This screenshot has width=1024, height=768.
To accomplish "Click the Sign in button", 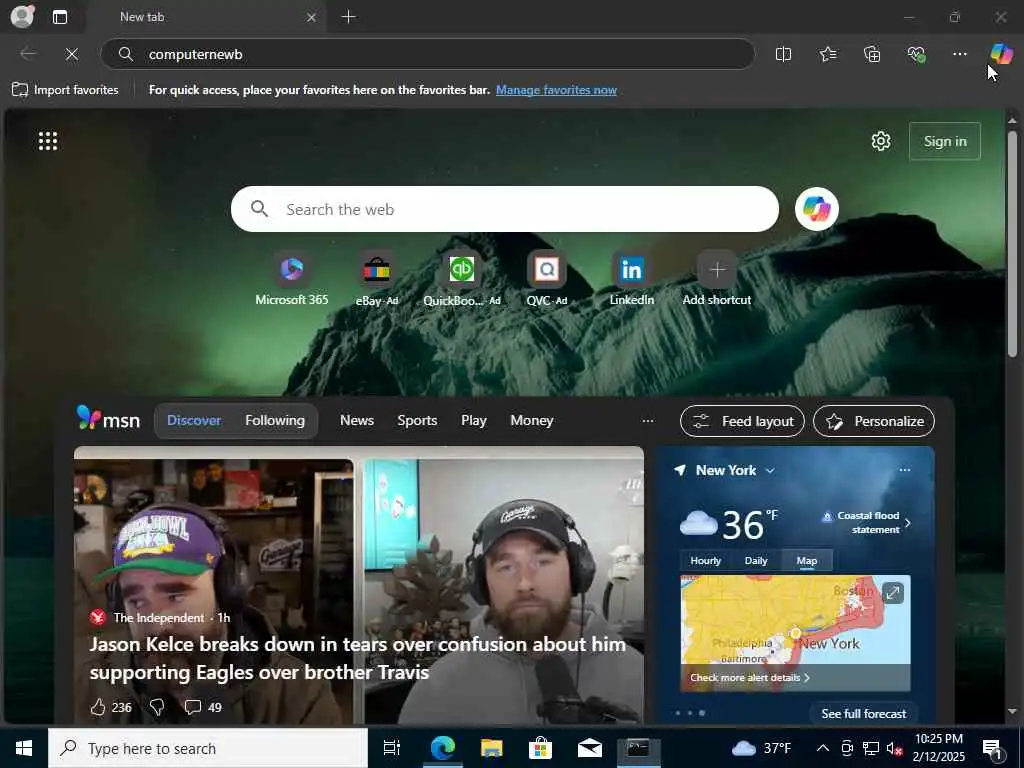I will pos(945,141).
